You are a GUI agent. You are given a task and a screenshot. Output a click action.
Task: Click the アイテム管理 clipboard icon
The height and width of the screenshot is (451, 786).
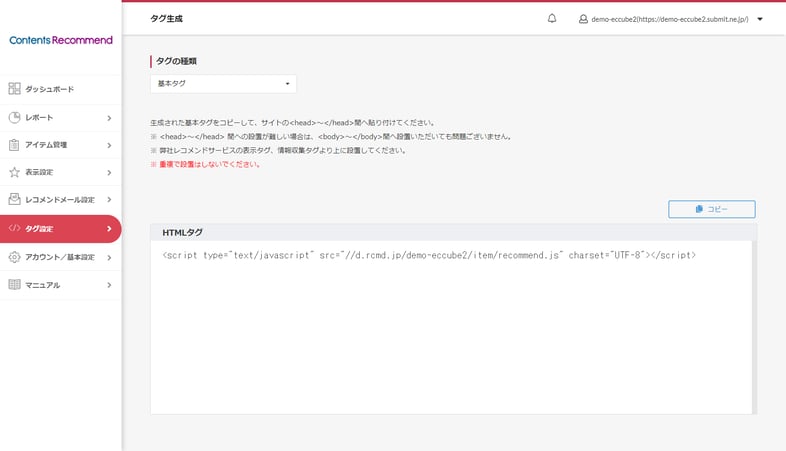15,145
